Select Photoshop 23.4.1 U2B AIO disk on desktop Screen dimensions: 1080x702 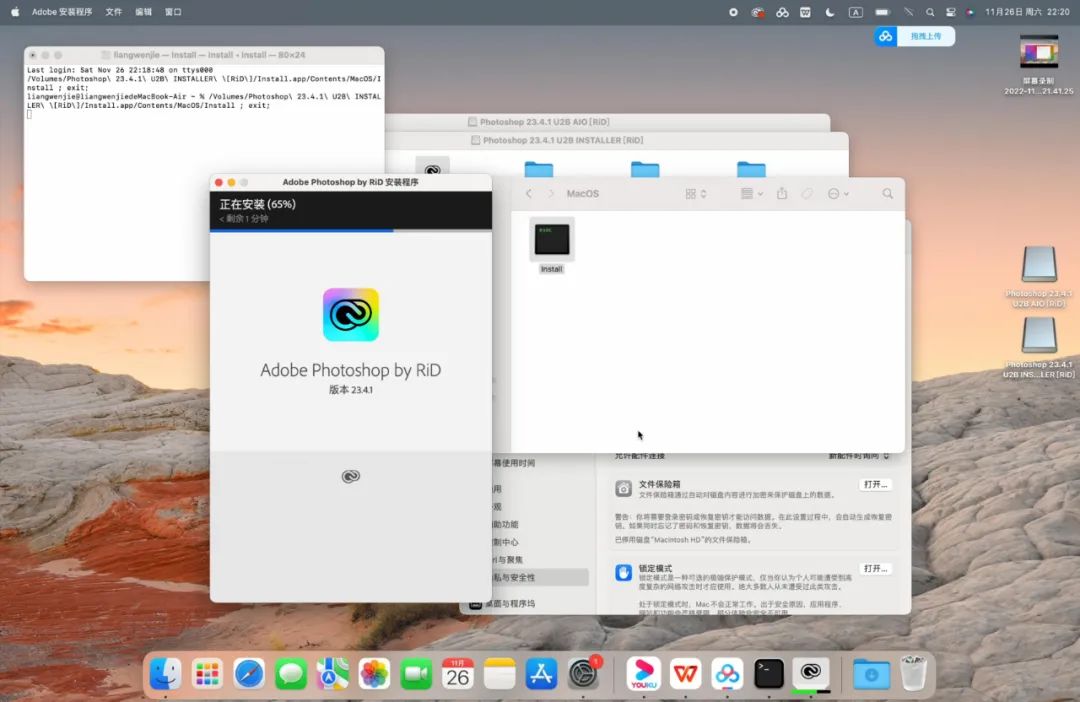pos(1039,277)
